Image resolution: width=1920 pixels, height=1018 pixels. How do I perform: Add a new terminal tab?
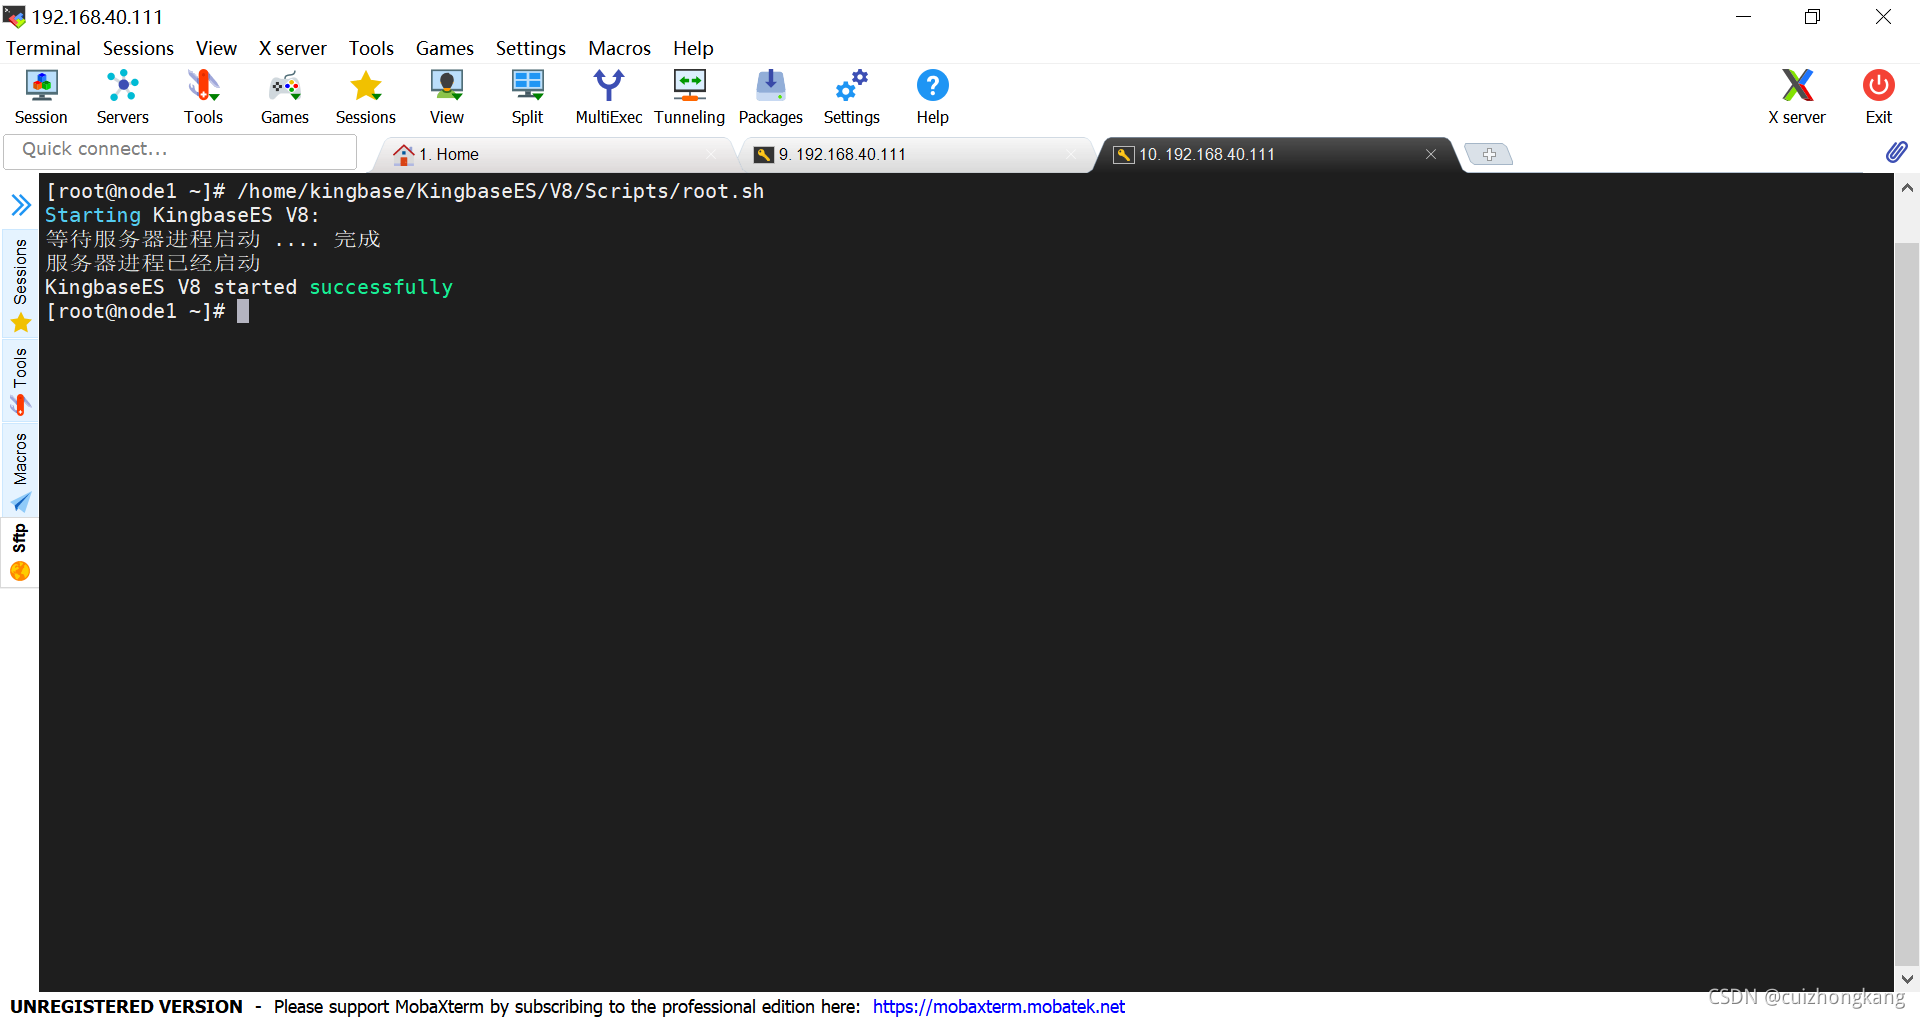(1488, 154)
